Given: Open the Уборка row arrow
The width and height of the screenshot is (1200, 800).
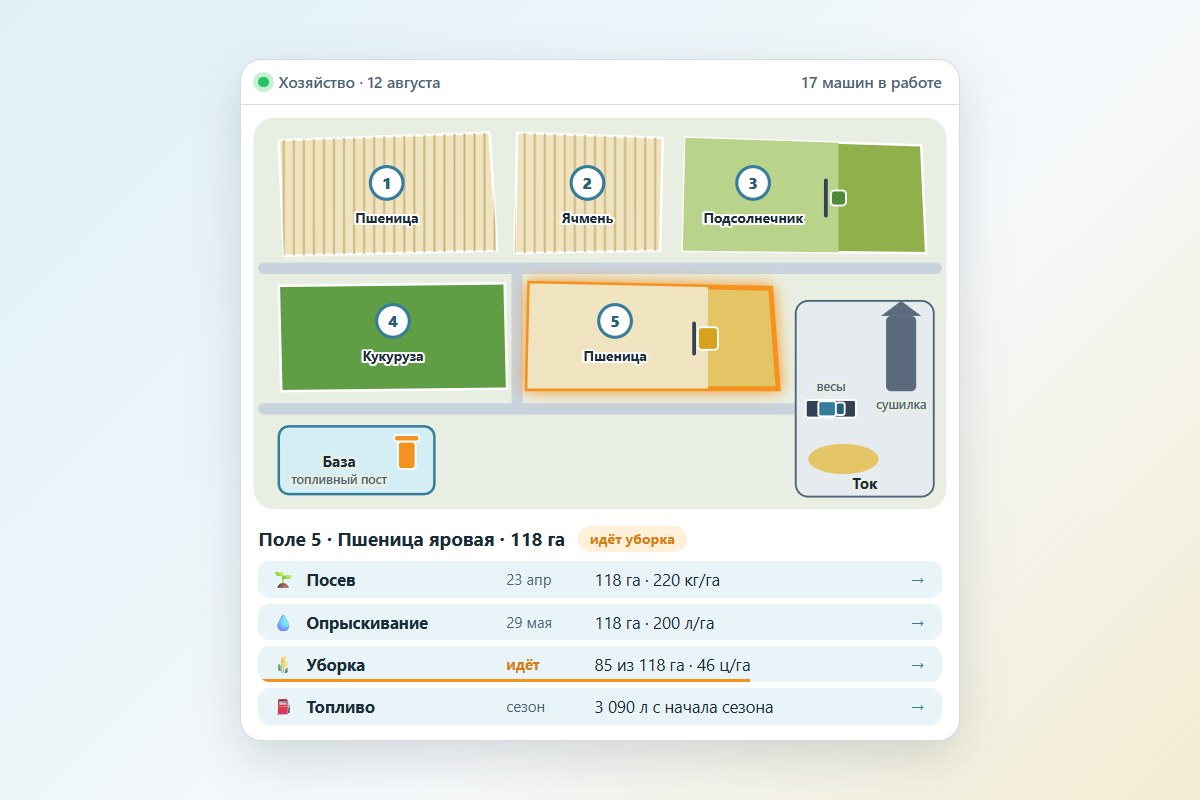Looking at the screenshot, I should pyautogui.click(x=917, y=665).
